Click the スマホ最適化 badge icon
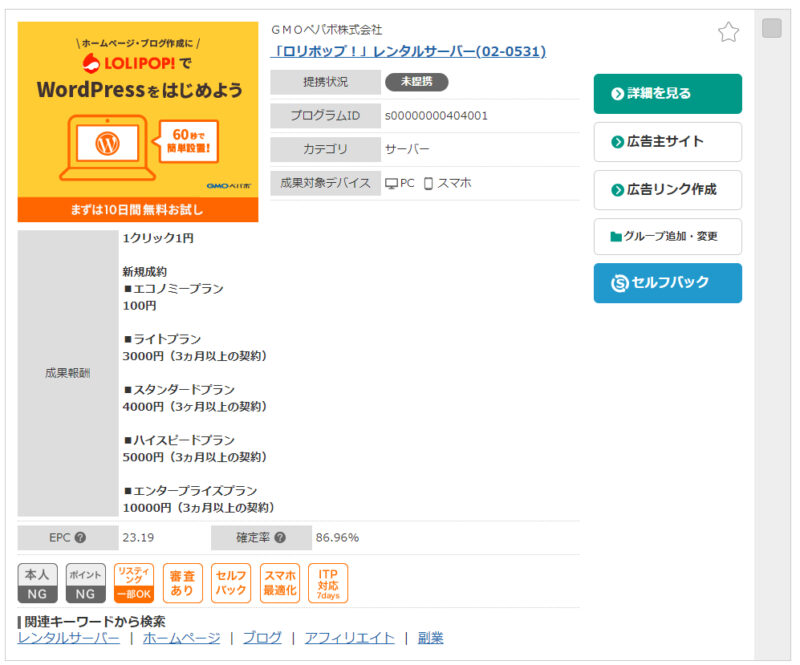This screenshot has height=665, width=800. click(280, 583)
